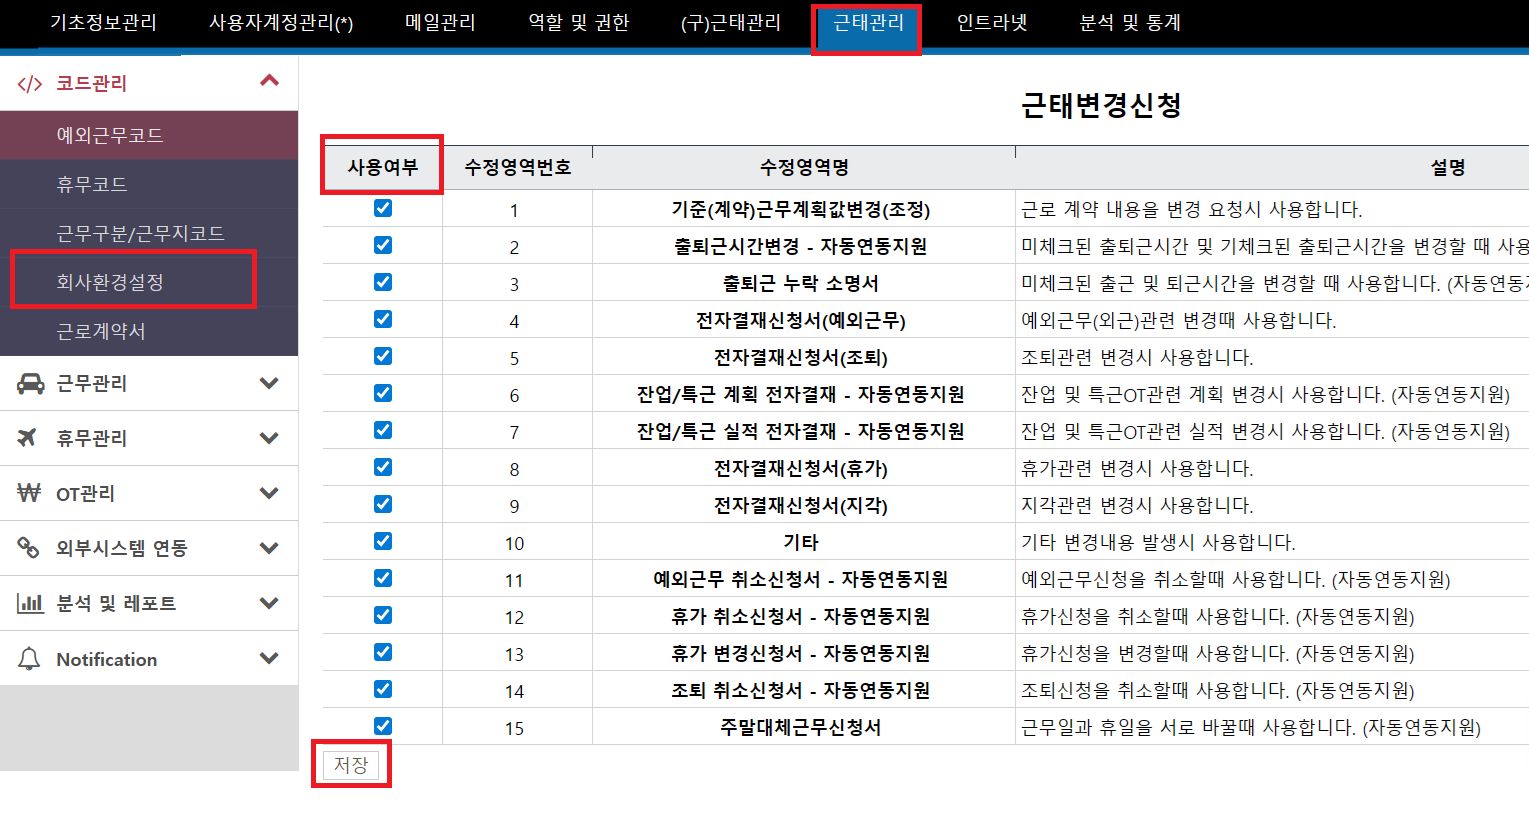Disable the 주말대체근무신청서 usage checkbox

coord(383,726)
